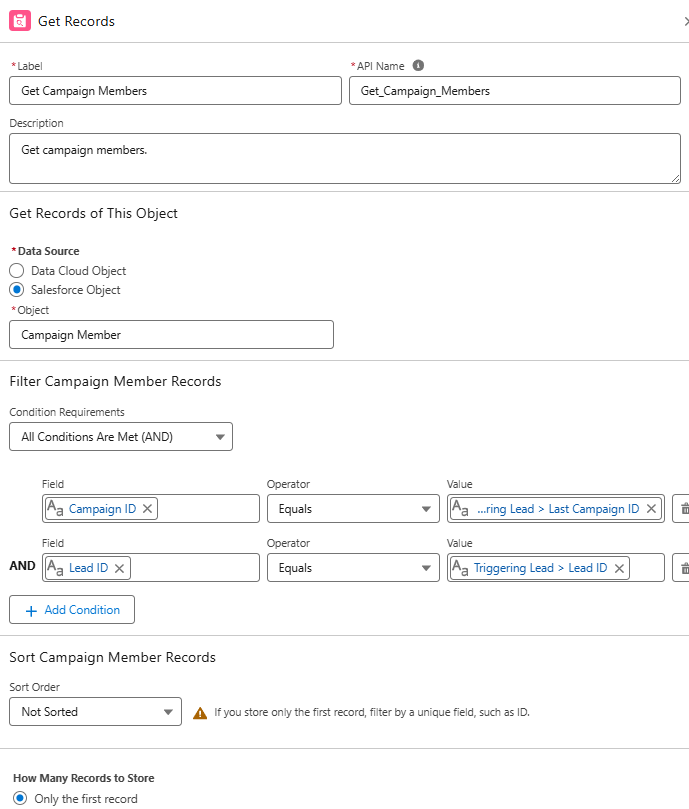Open the API Name info tooltip icon
The width and height of the screenshot is (689, 809).
[x=418, y=65]
